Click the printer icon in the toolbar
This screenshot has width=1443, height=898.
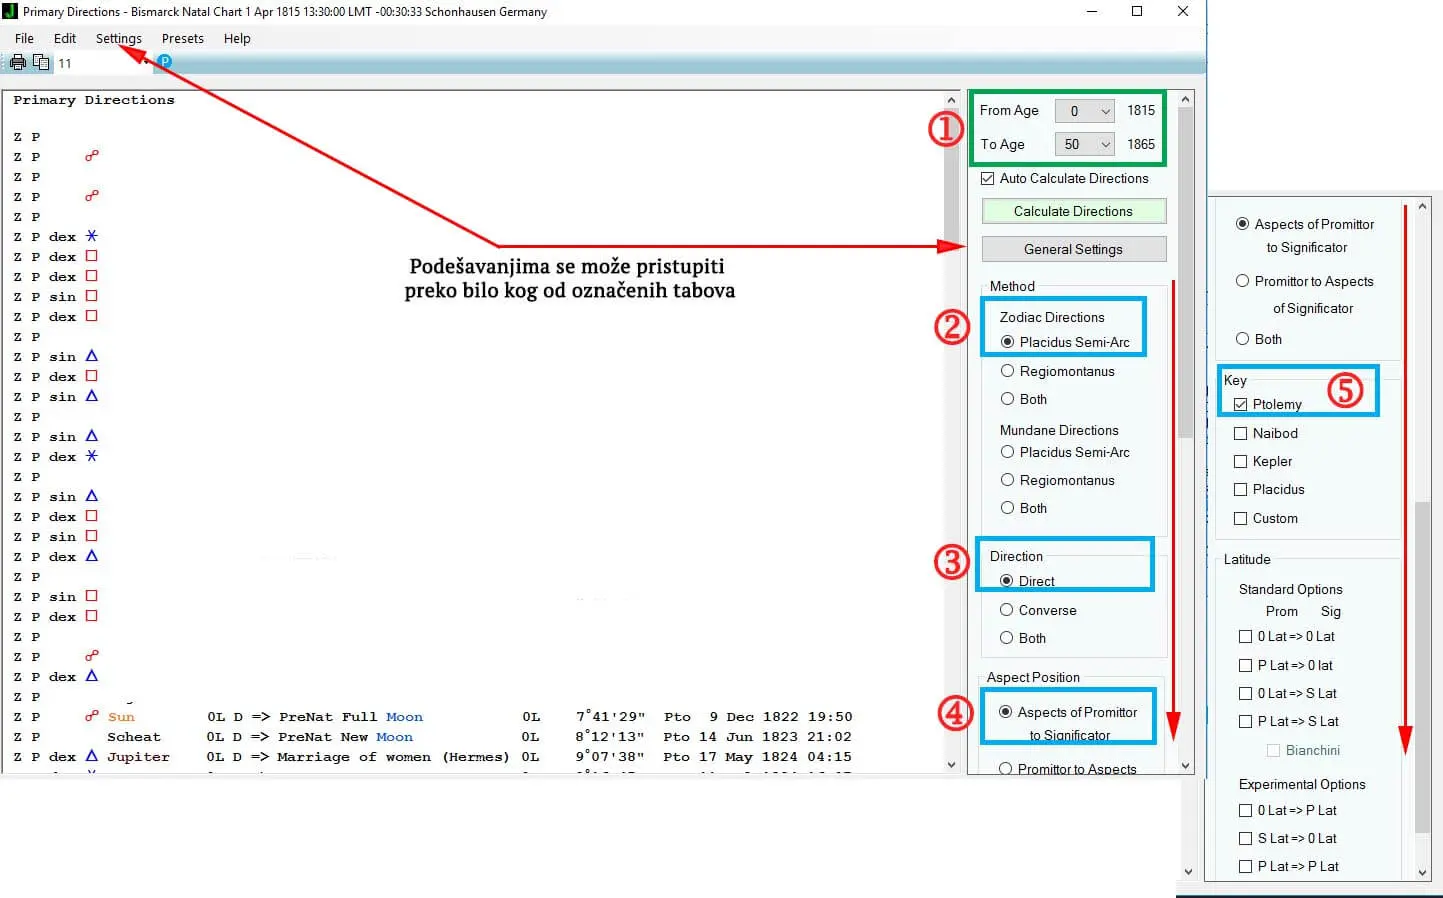pyautogui.click(x=18, y=63)
